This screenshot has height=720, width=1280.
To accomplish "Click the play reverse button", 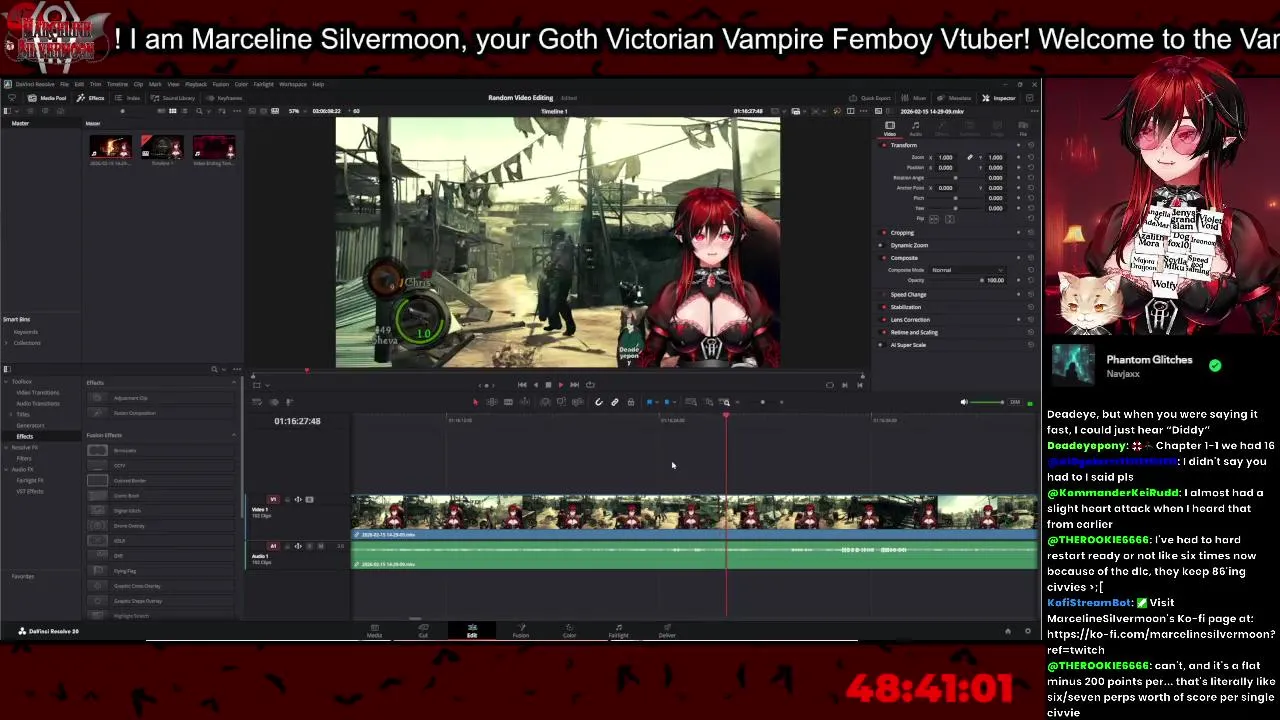I will click(534, 385).
